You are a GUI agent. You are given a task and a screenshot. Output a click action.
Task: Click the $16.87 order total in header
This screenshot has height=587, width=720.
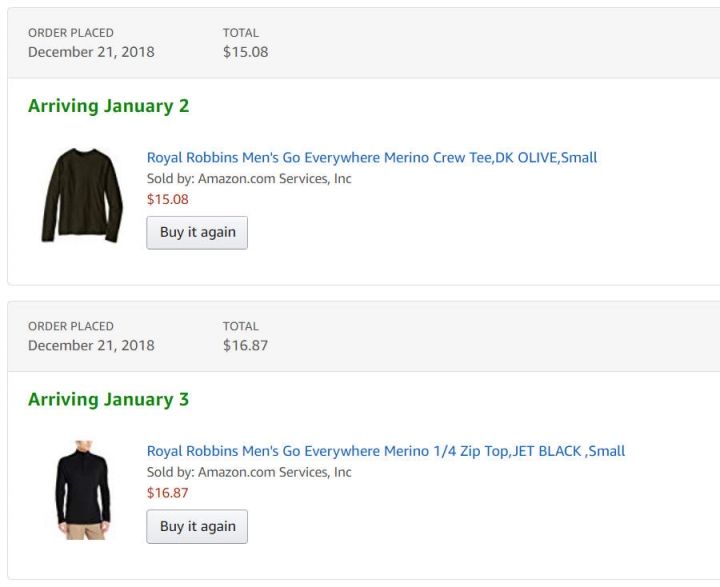(245, 345)
